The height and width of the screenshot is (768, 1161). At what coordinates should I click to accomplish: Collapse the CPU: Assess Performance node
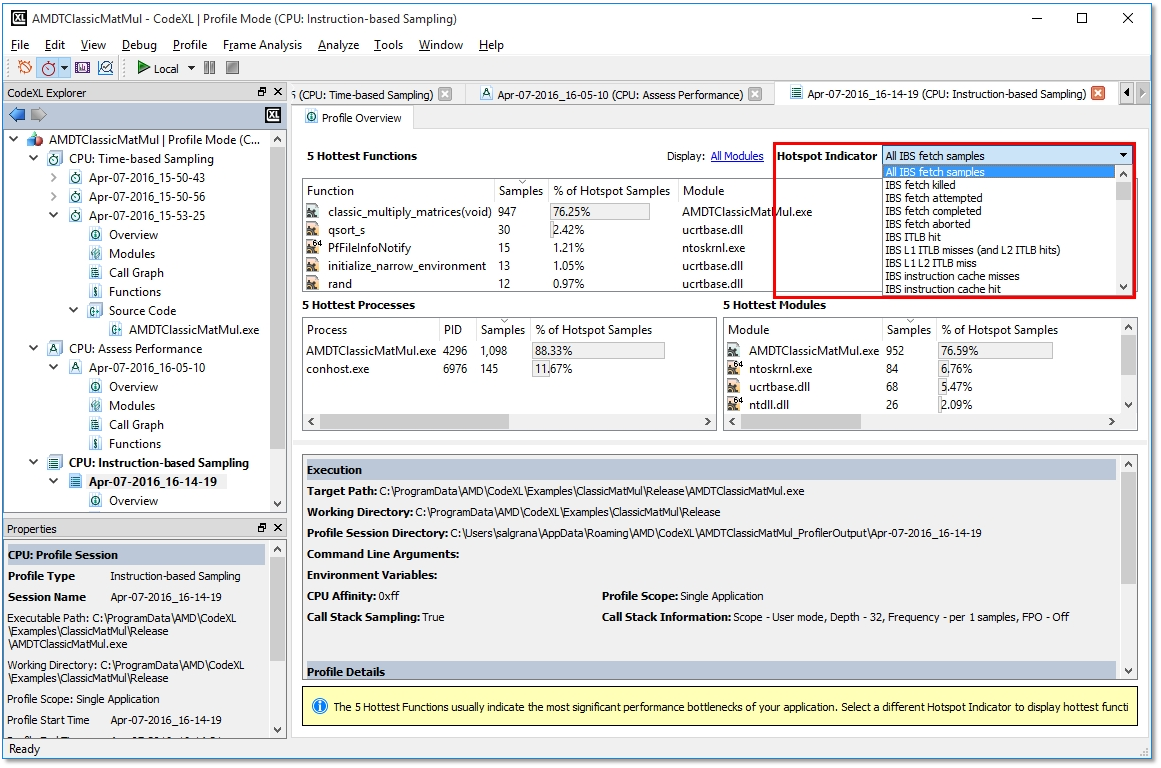33,348
